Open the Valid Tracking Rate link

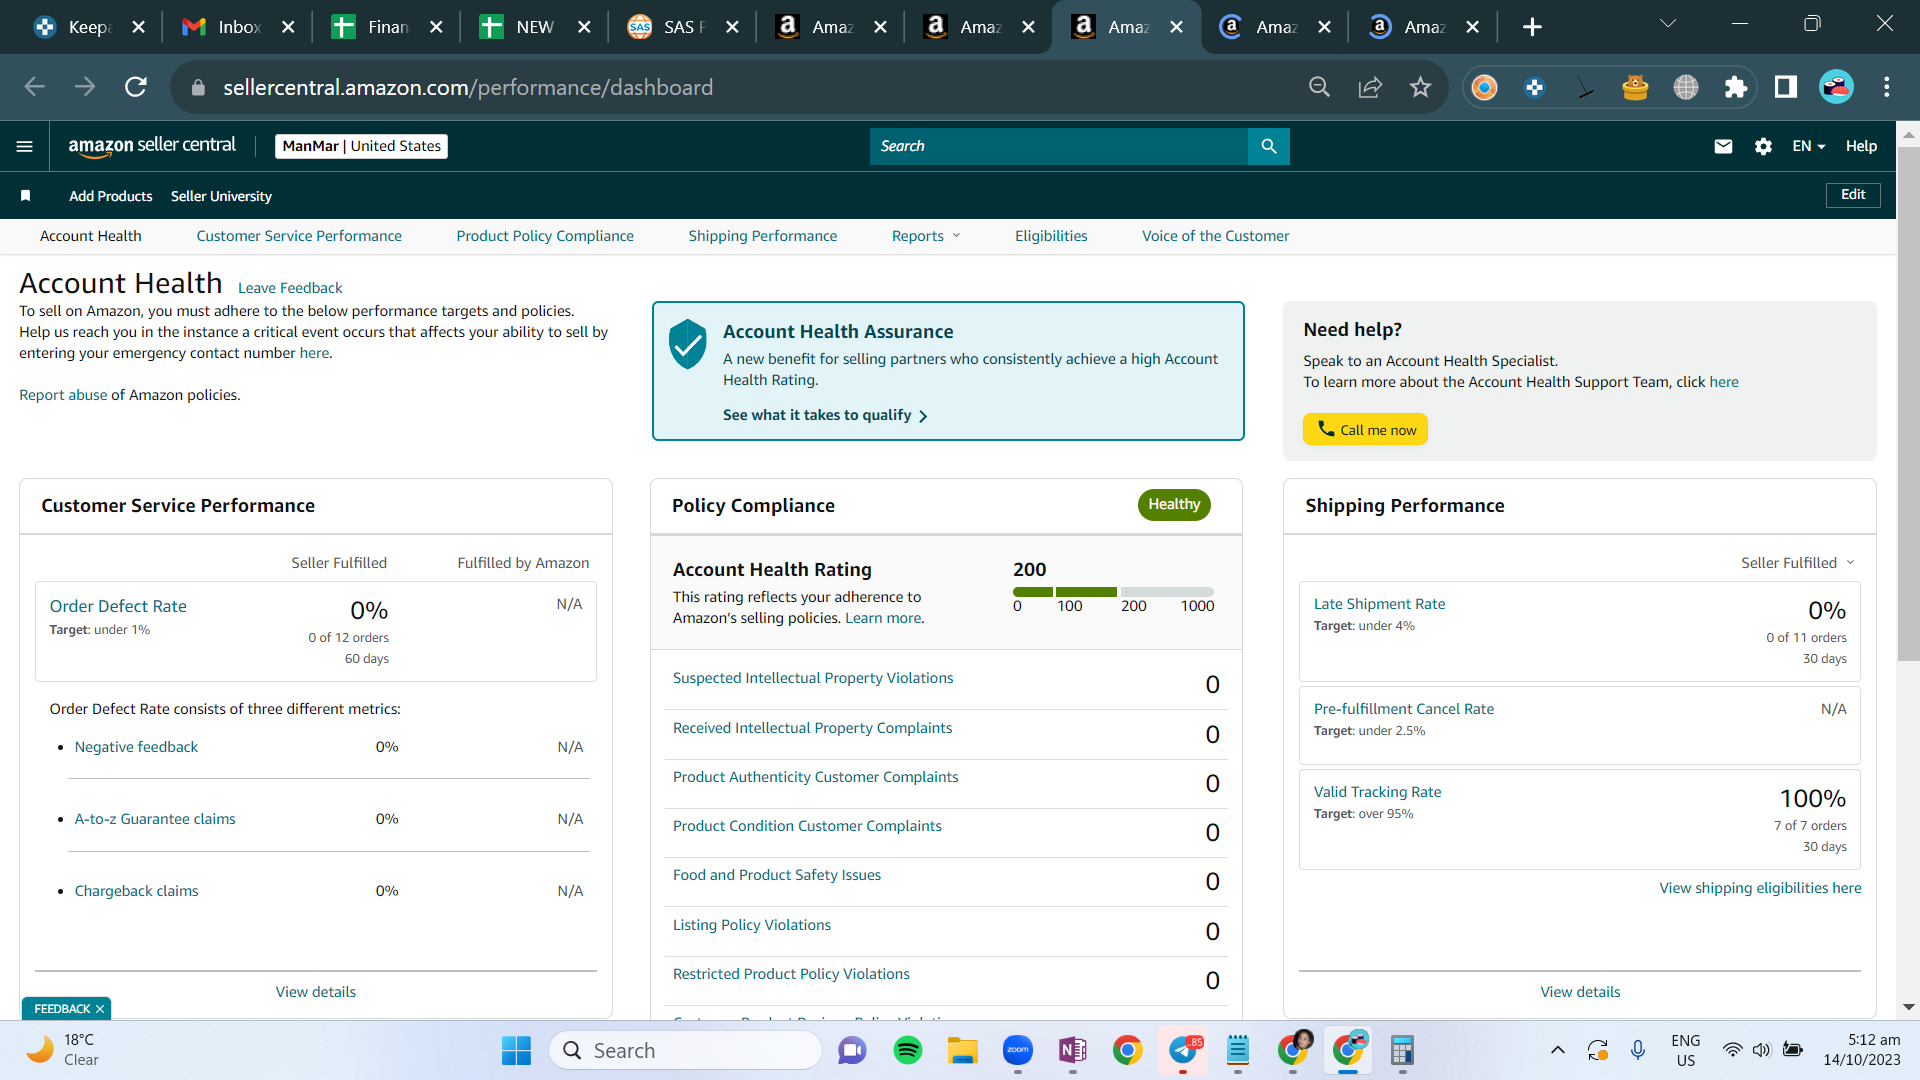coord(1377,792)
